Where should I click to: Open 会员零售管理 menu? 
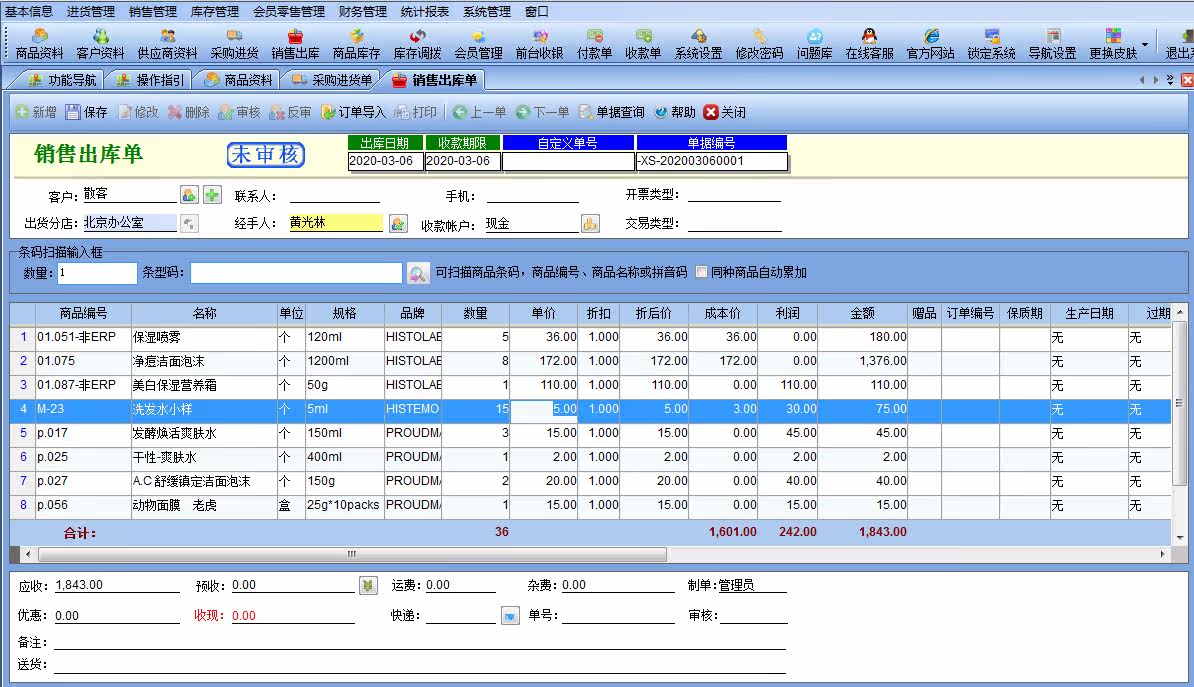[289, 11]
